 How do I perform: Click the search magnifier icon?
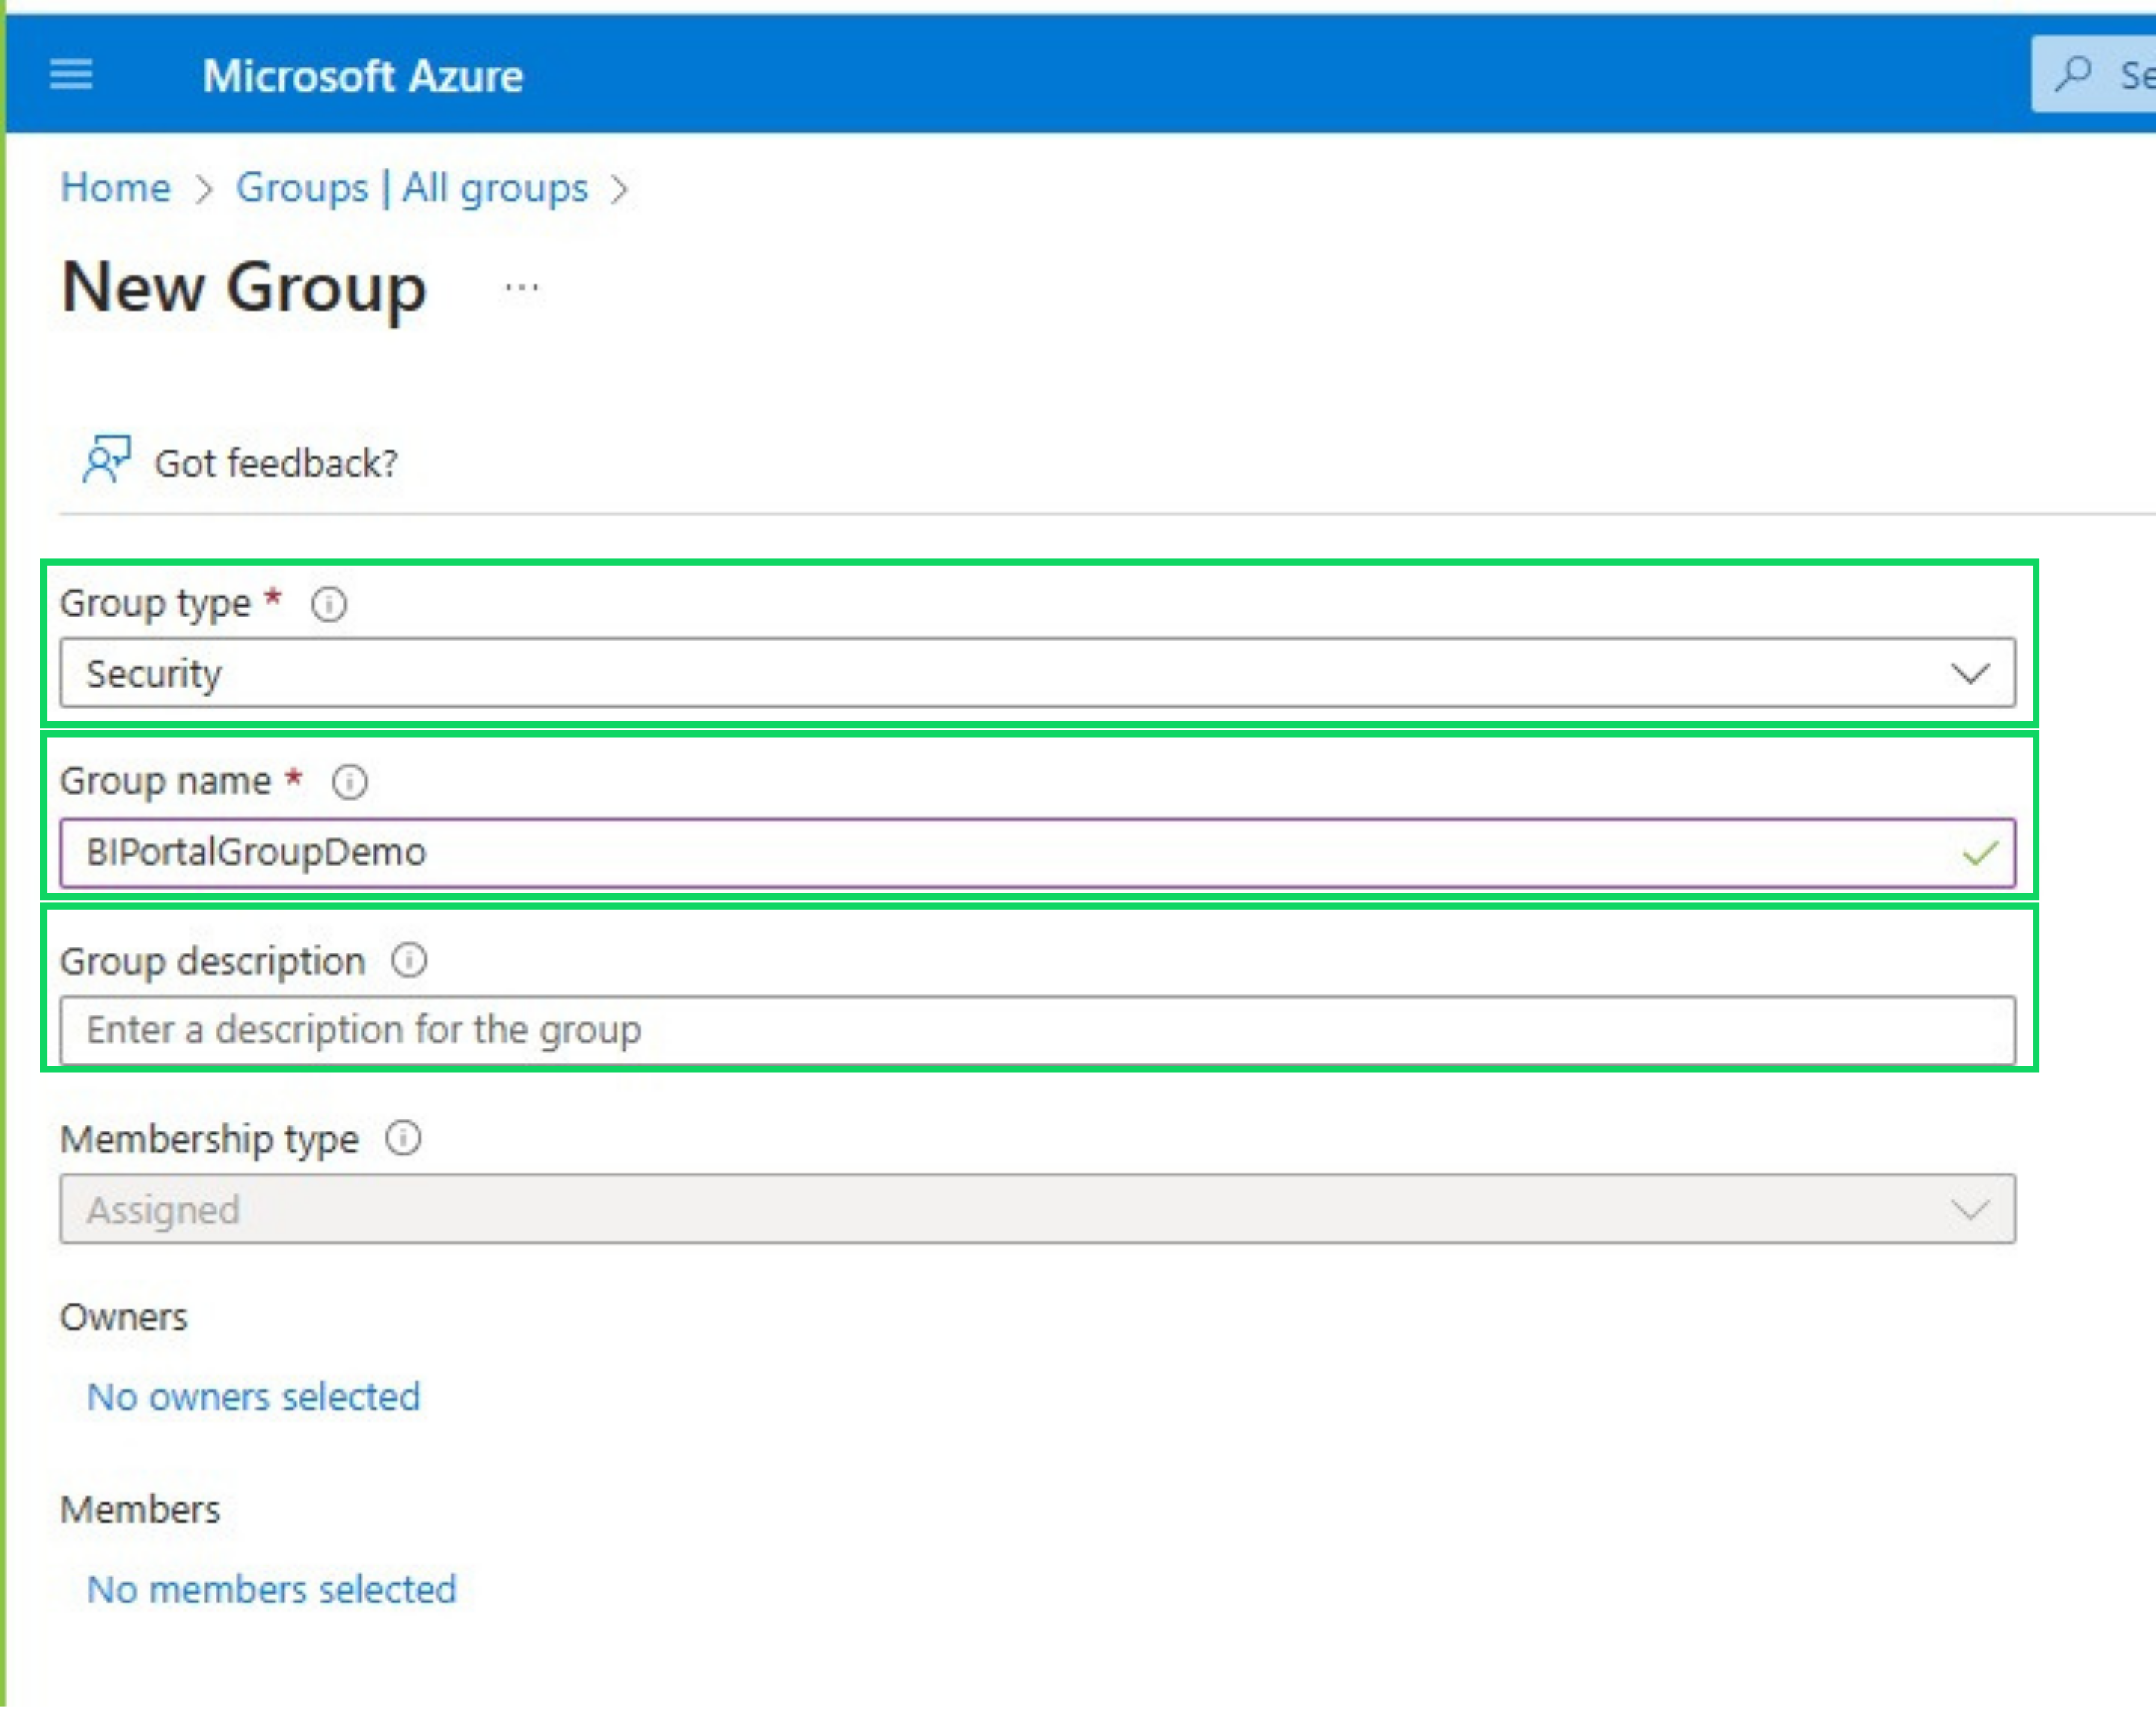[2074, 74]
